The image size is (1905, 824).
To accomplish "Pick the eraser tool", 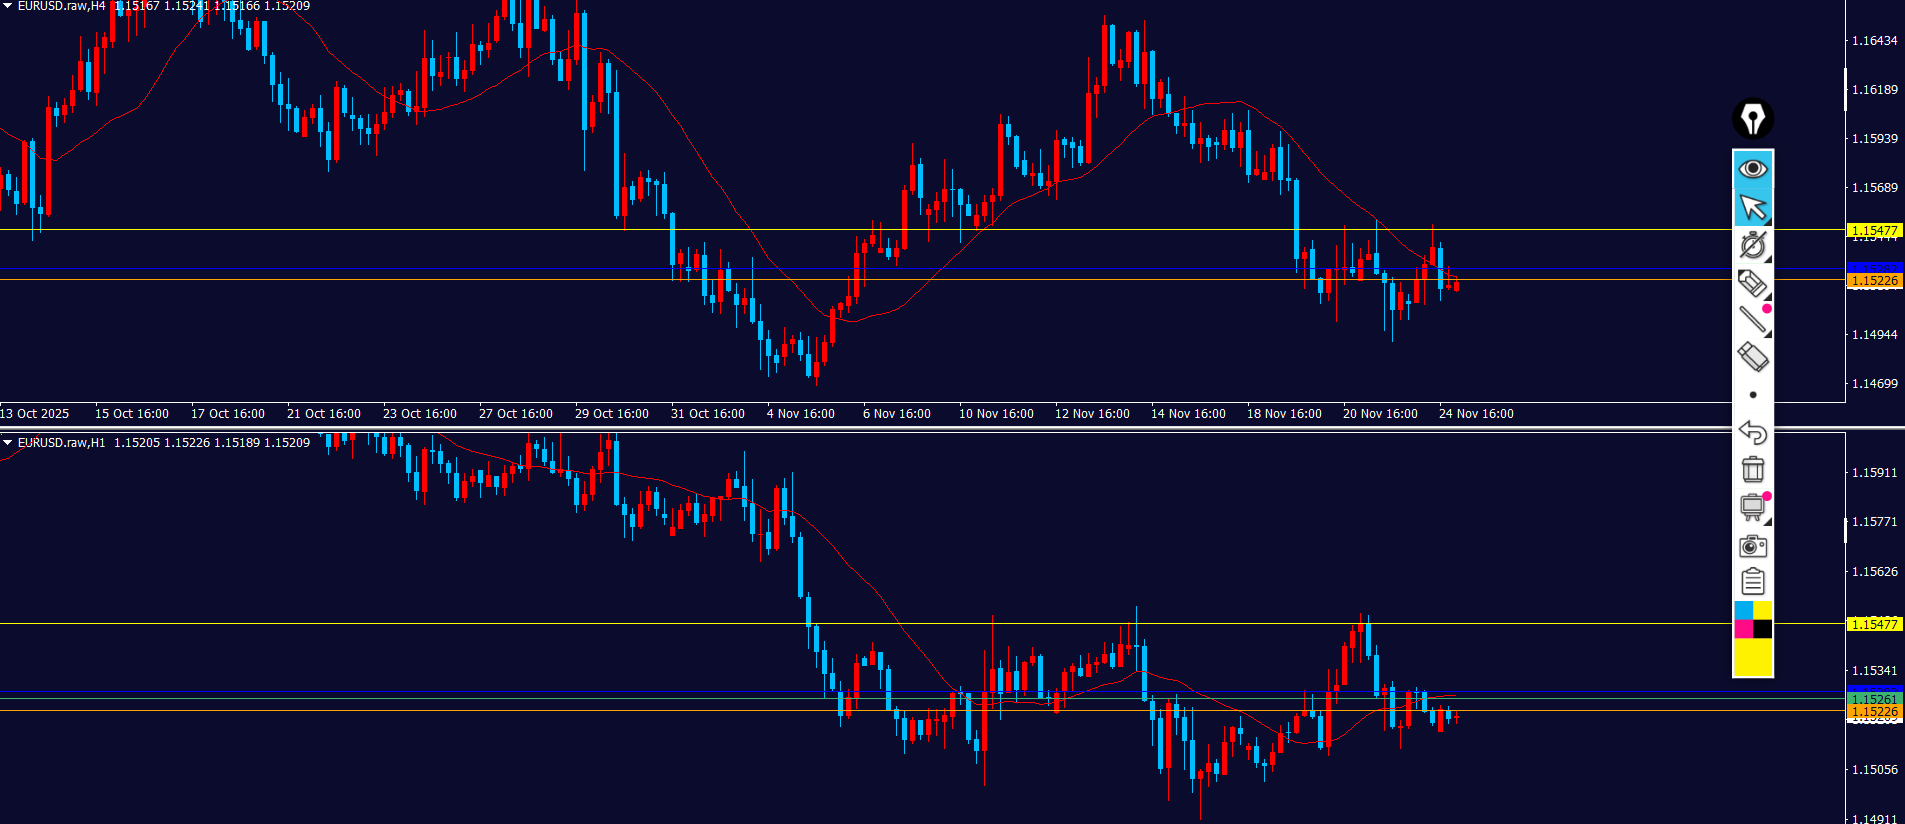I will point(1752,357).
